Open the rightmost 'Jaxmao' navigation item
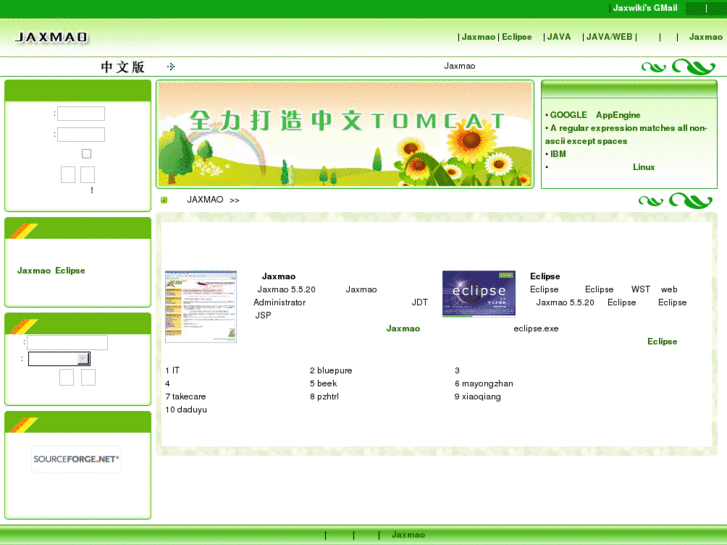Screen dimensions: 727x545 tap(705, 37)
